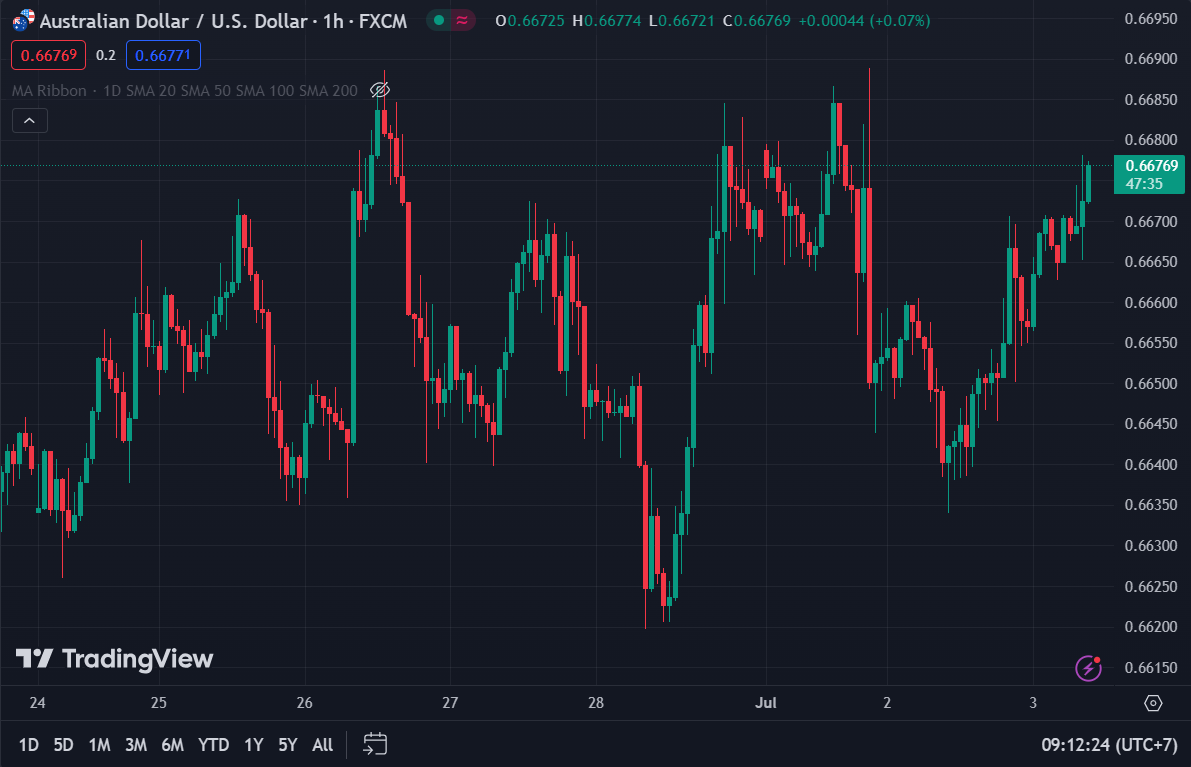Screen dimensions: 1191x767
Task: Click the Jul date label on time axis
Action: (766, 703)
